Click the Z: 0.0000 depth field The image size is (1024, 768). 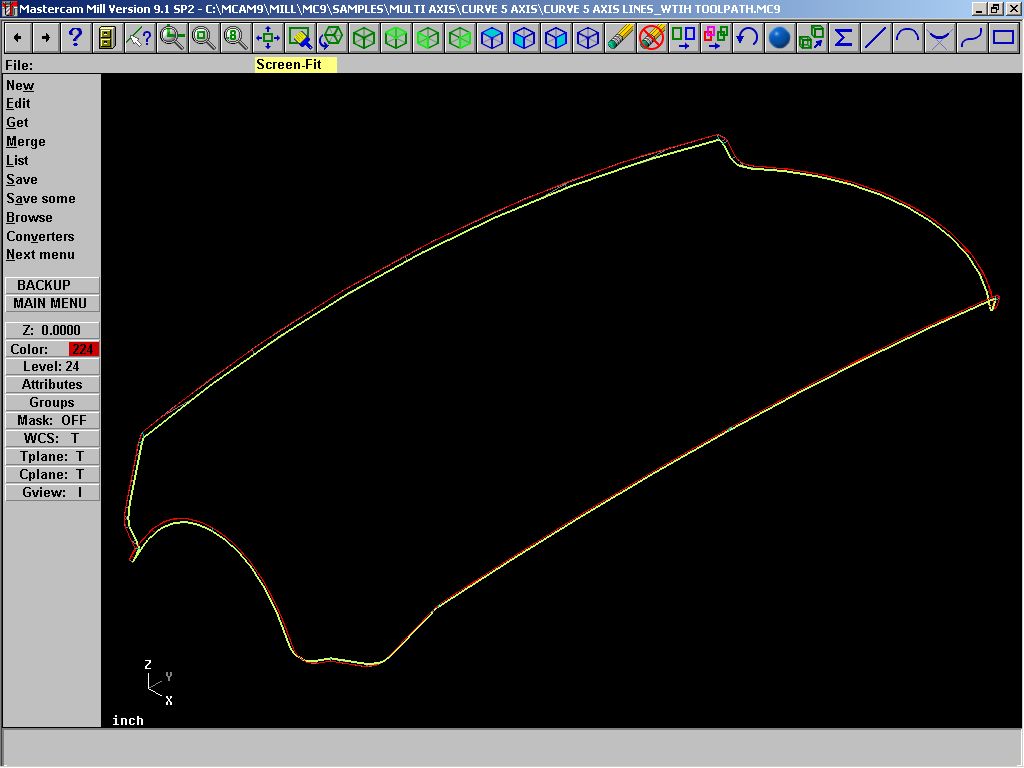(x=52, y=330)
